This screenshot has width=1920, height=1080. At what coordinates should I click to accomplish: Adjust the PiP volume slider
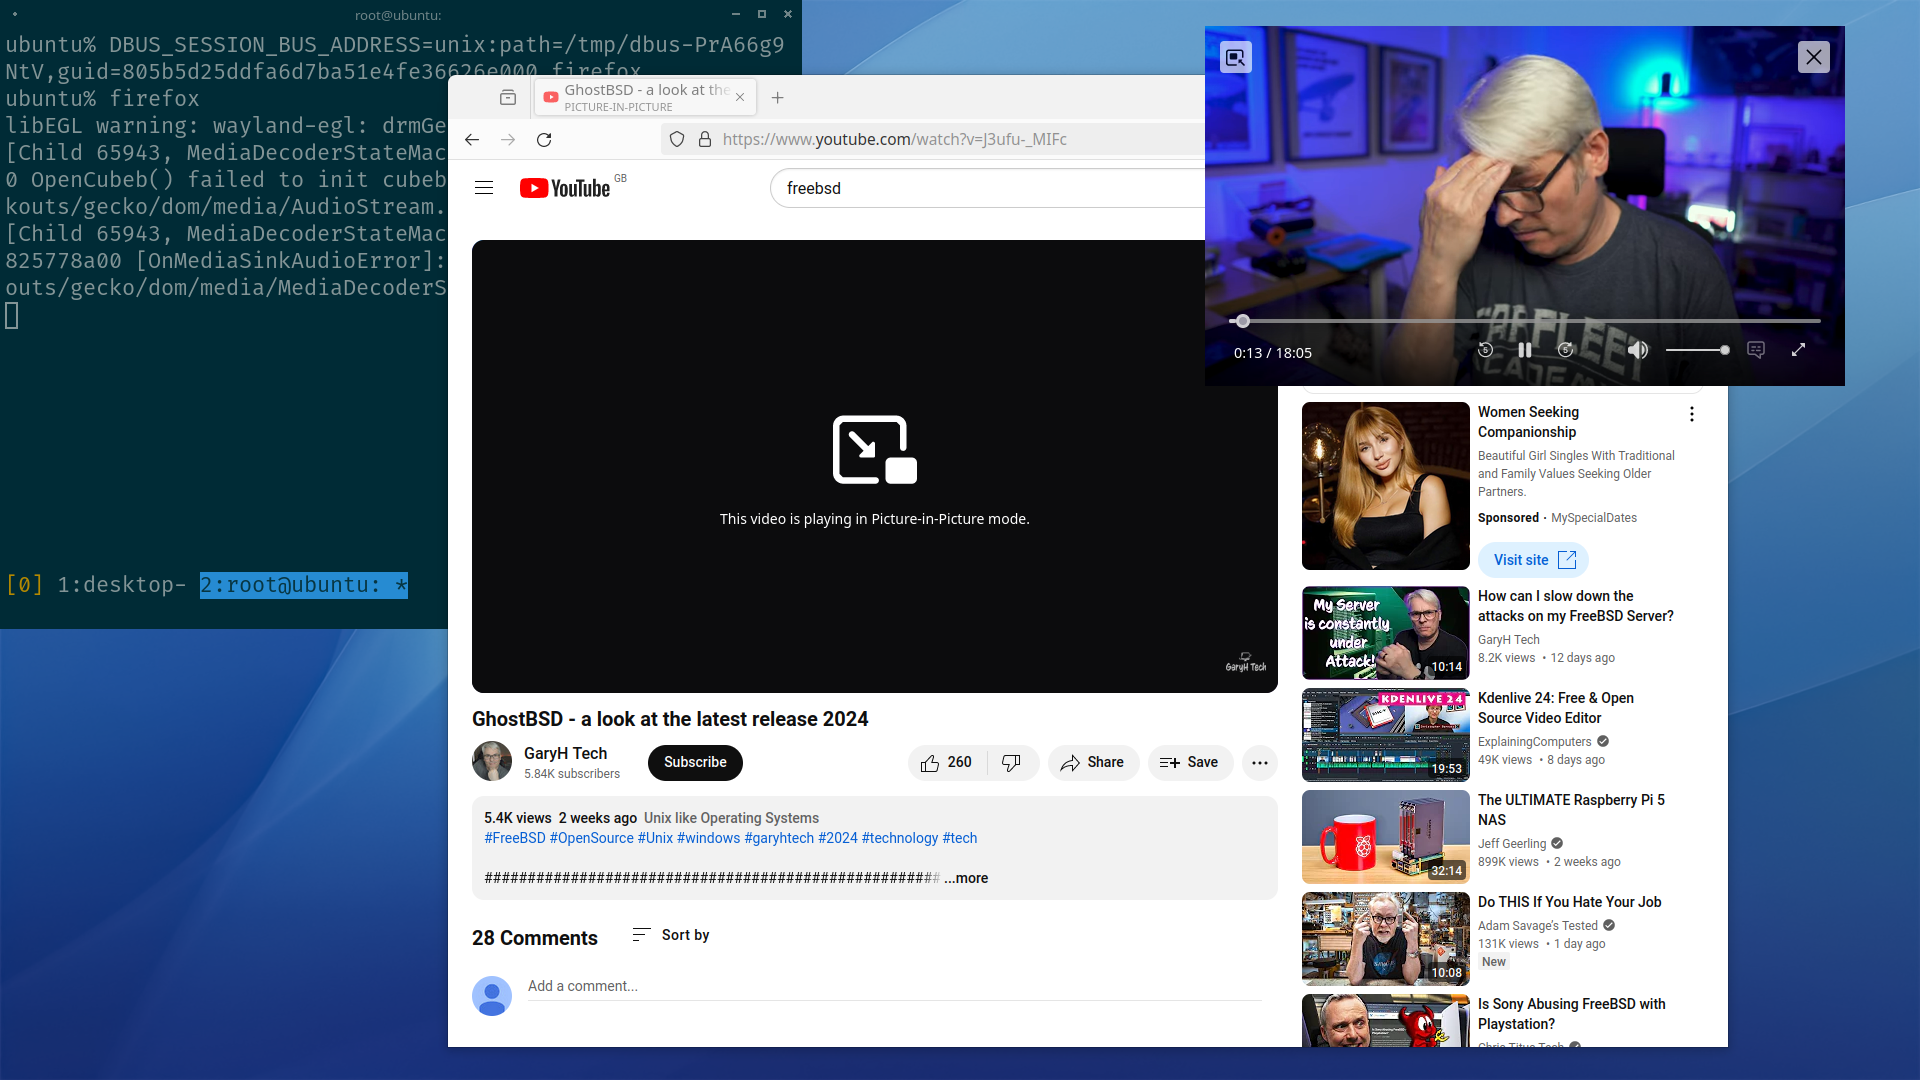tap(1697, 350)
